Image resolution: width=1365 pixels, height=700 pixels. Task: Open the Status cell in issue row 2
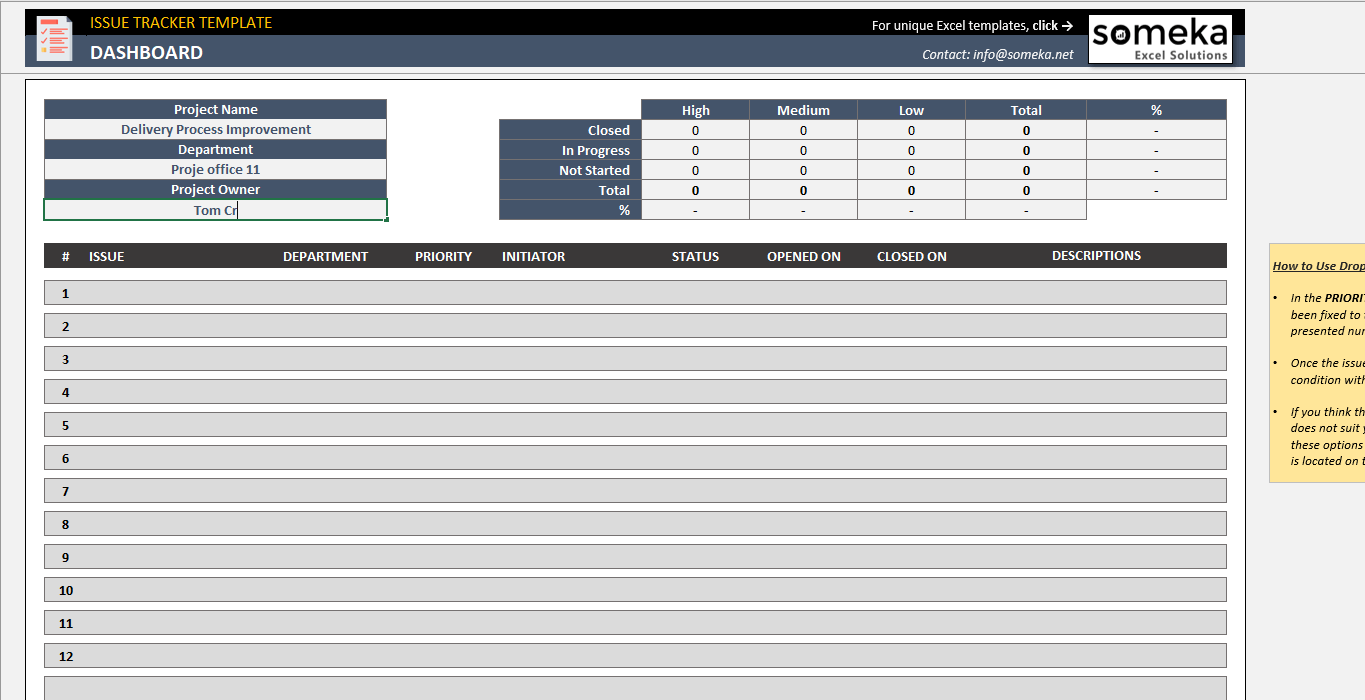pyautogui.click(x=695, y=326)
